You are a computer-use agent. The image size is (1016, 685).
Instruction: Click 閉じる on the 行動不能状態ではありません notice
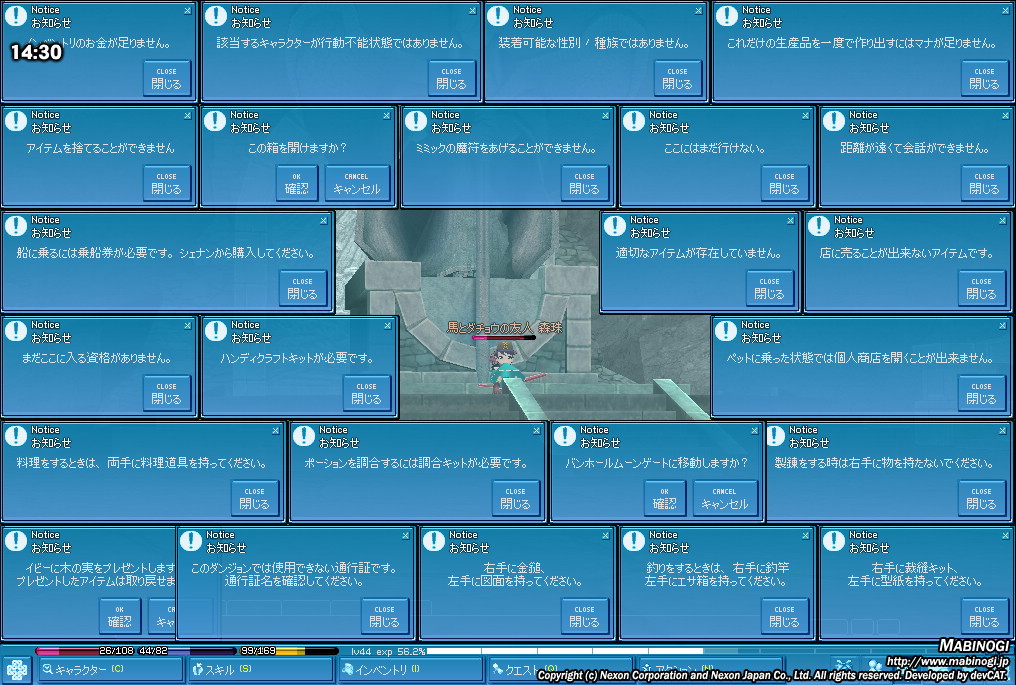[451, 78]
